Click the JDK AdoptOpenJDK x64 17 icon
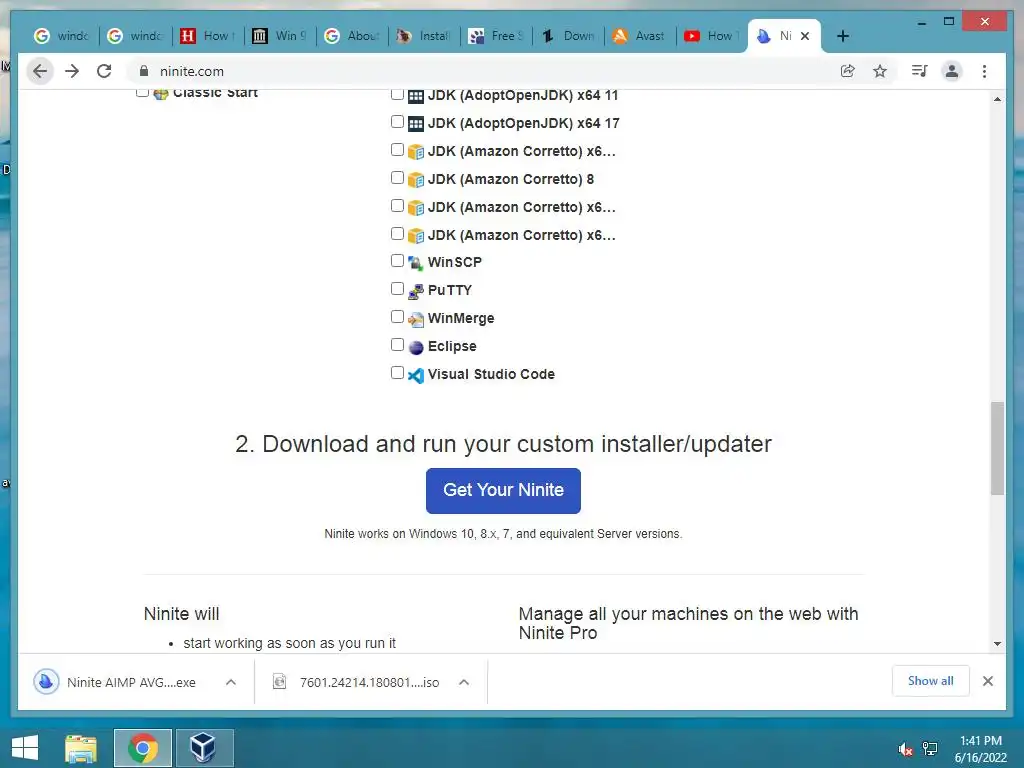The height and width of the screenshot is (768, 1024). (x=415, y=123)
